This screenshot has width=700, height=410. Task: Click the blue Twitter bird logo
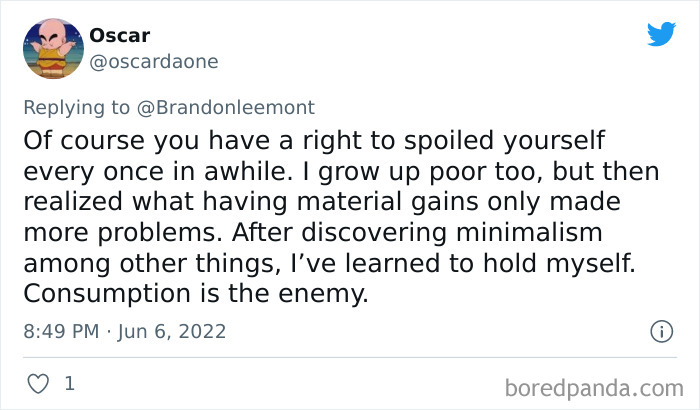(661, 33)
